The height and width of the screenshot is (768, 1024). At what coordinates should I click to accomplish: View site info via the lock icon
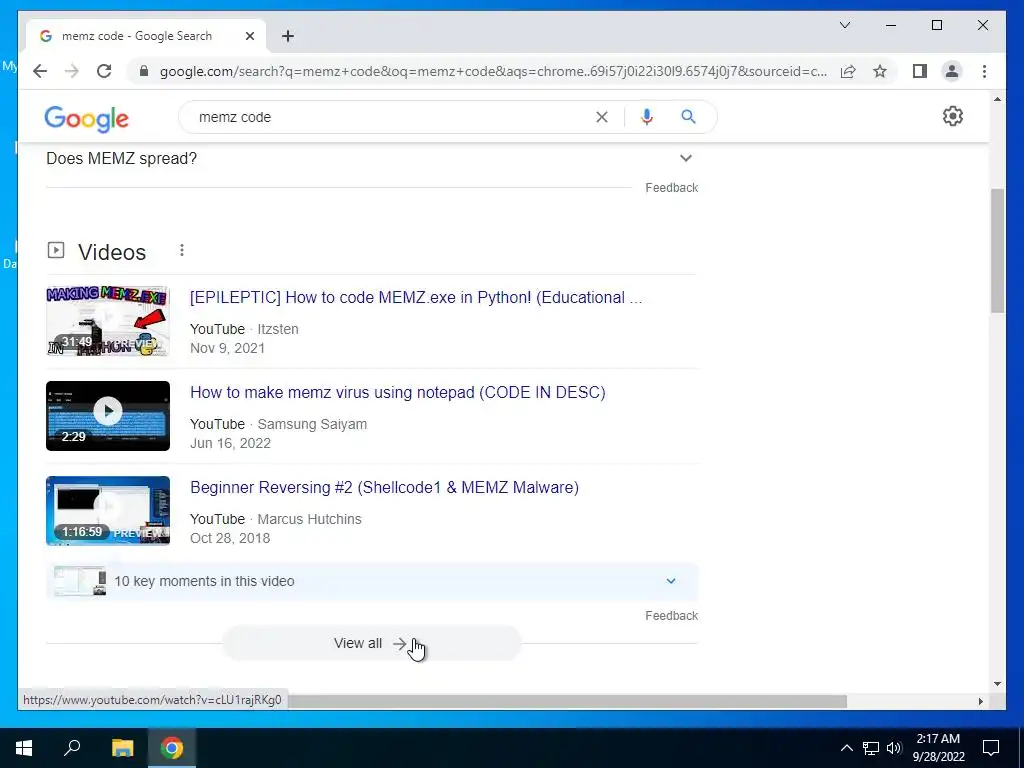pos(144,71)
